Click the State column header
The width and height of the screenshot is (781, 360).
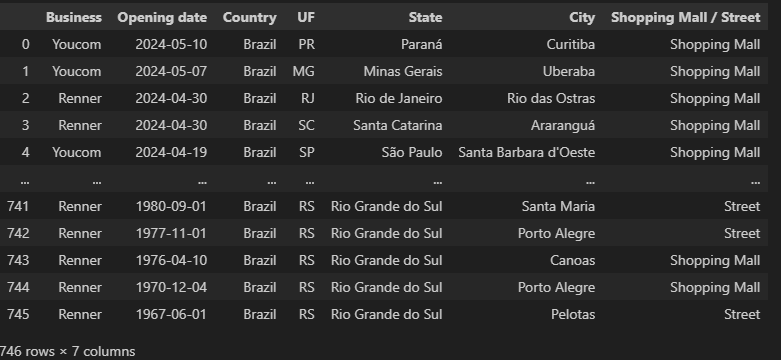[425, 17]
